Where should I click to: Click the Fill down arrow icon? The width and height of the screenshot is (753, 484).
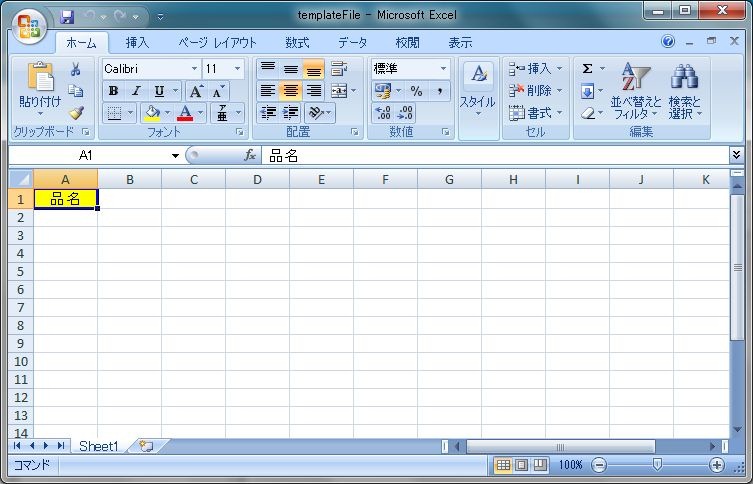(587, 91)
